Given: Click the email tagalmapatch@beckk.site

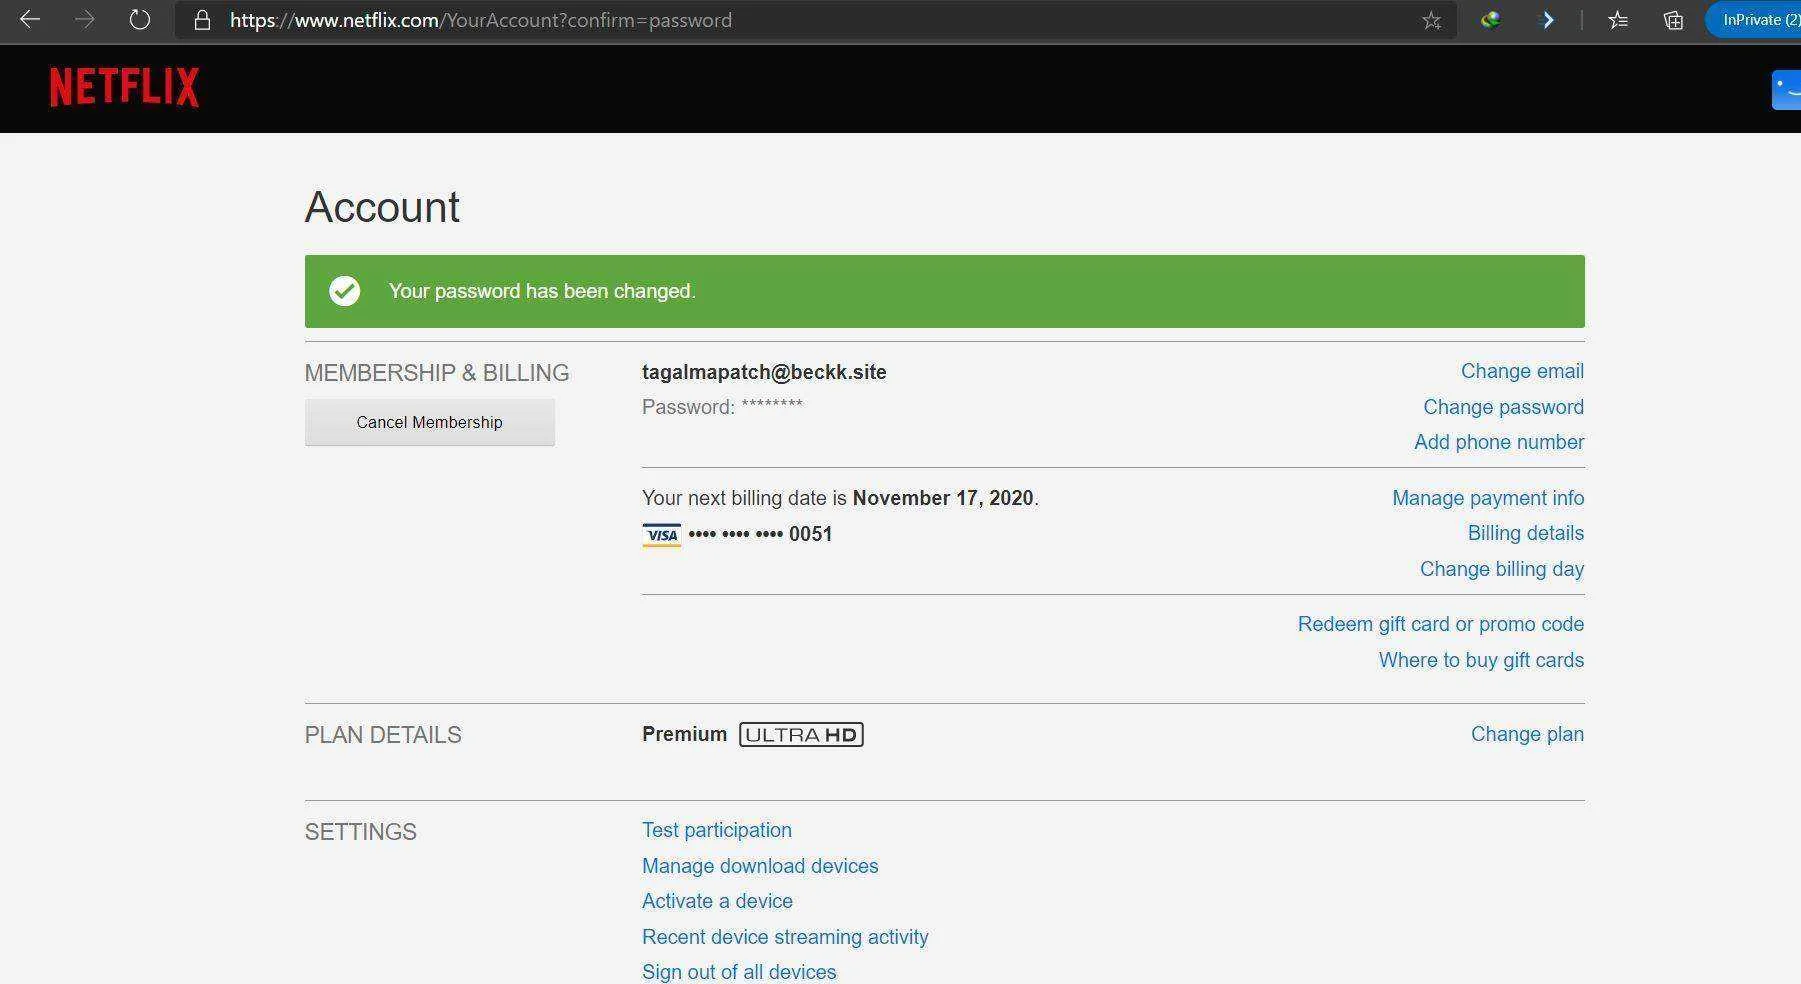Looking at the screenshot, I should pyautogui.click(x=764, y=372).
